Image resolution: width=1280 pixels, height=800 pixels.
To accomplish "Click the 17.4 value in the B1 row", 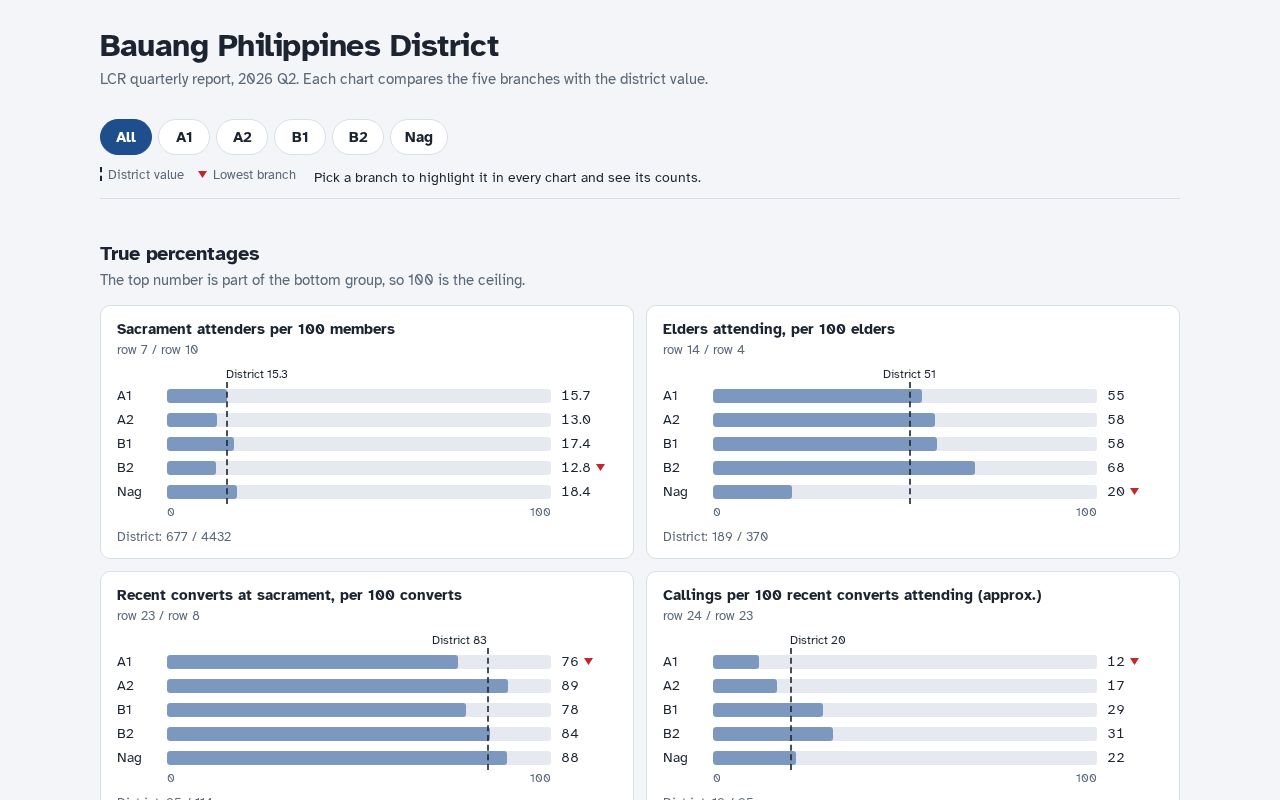I will tap(576, 444).
